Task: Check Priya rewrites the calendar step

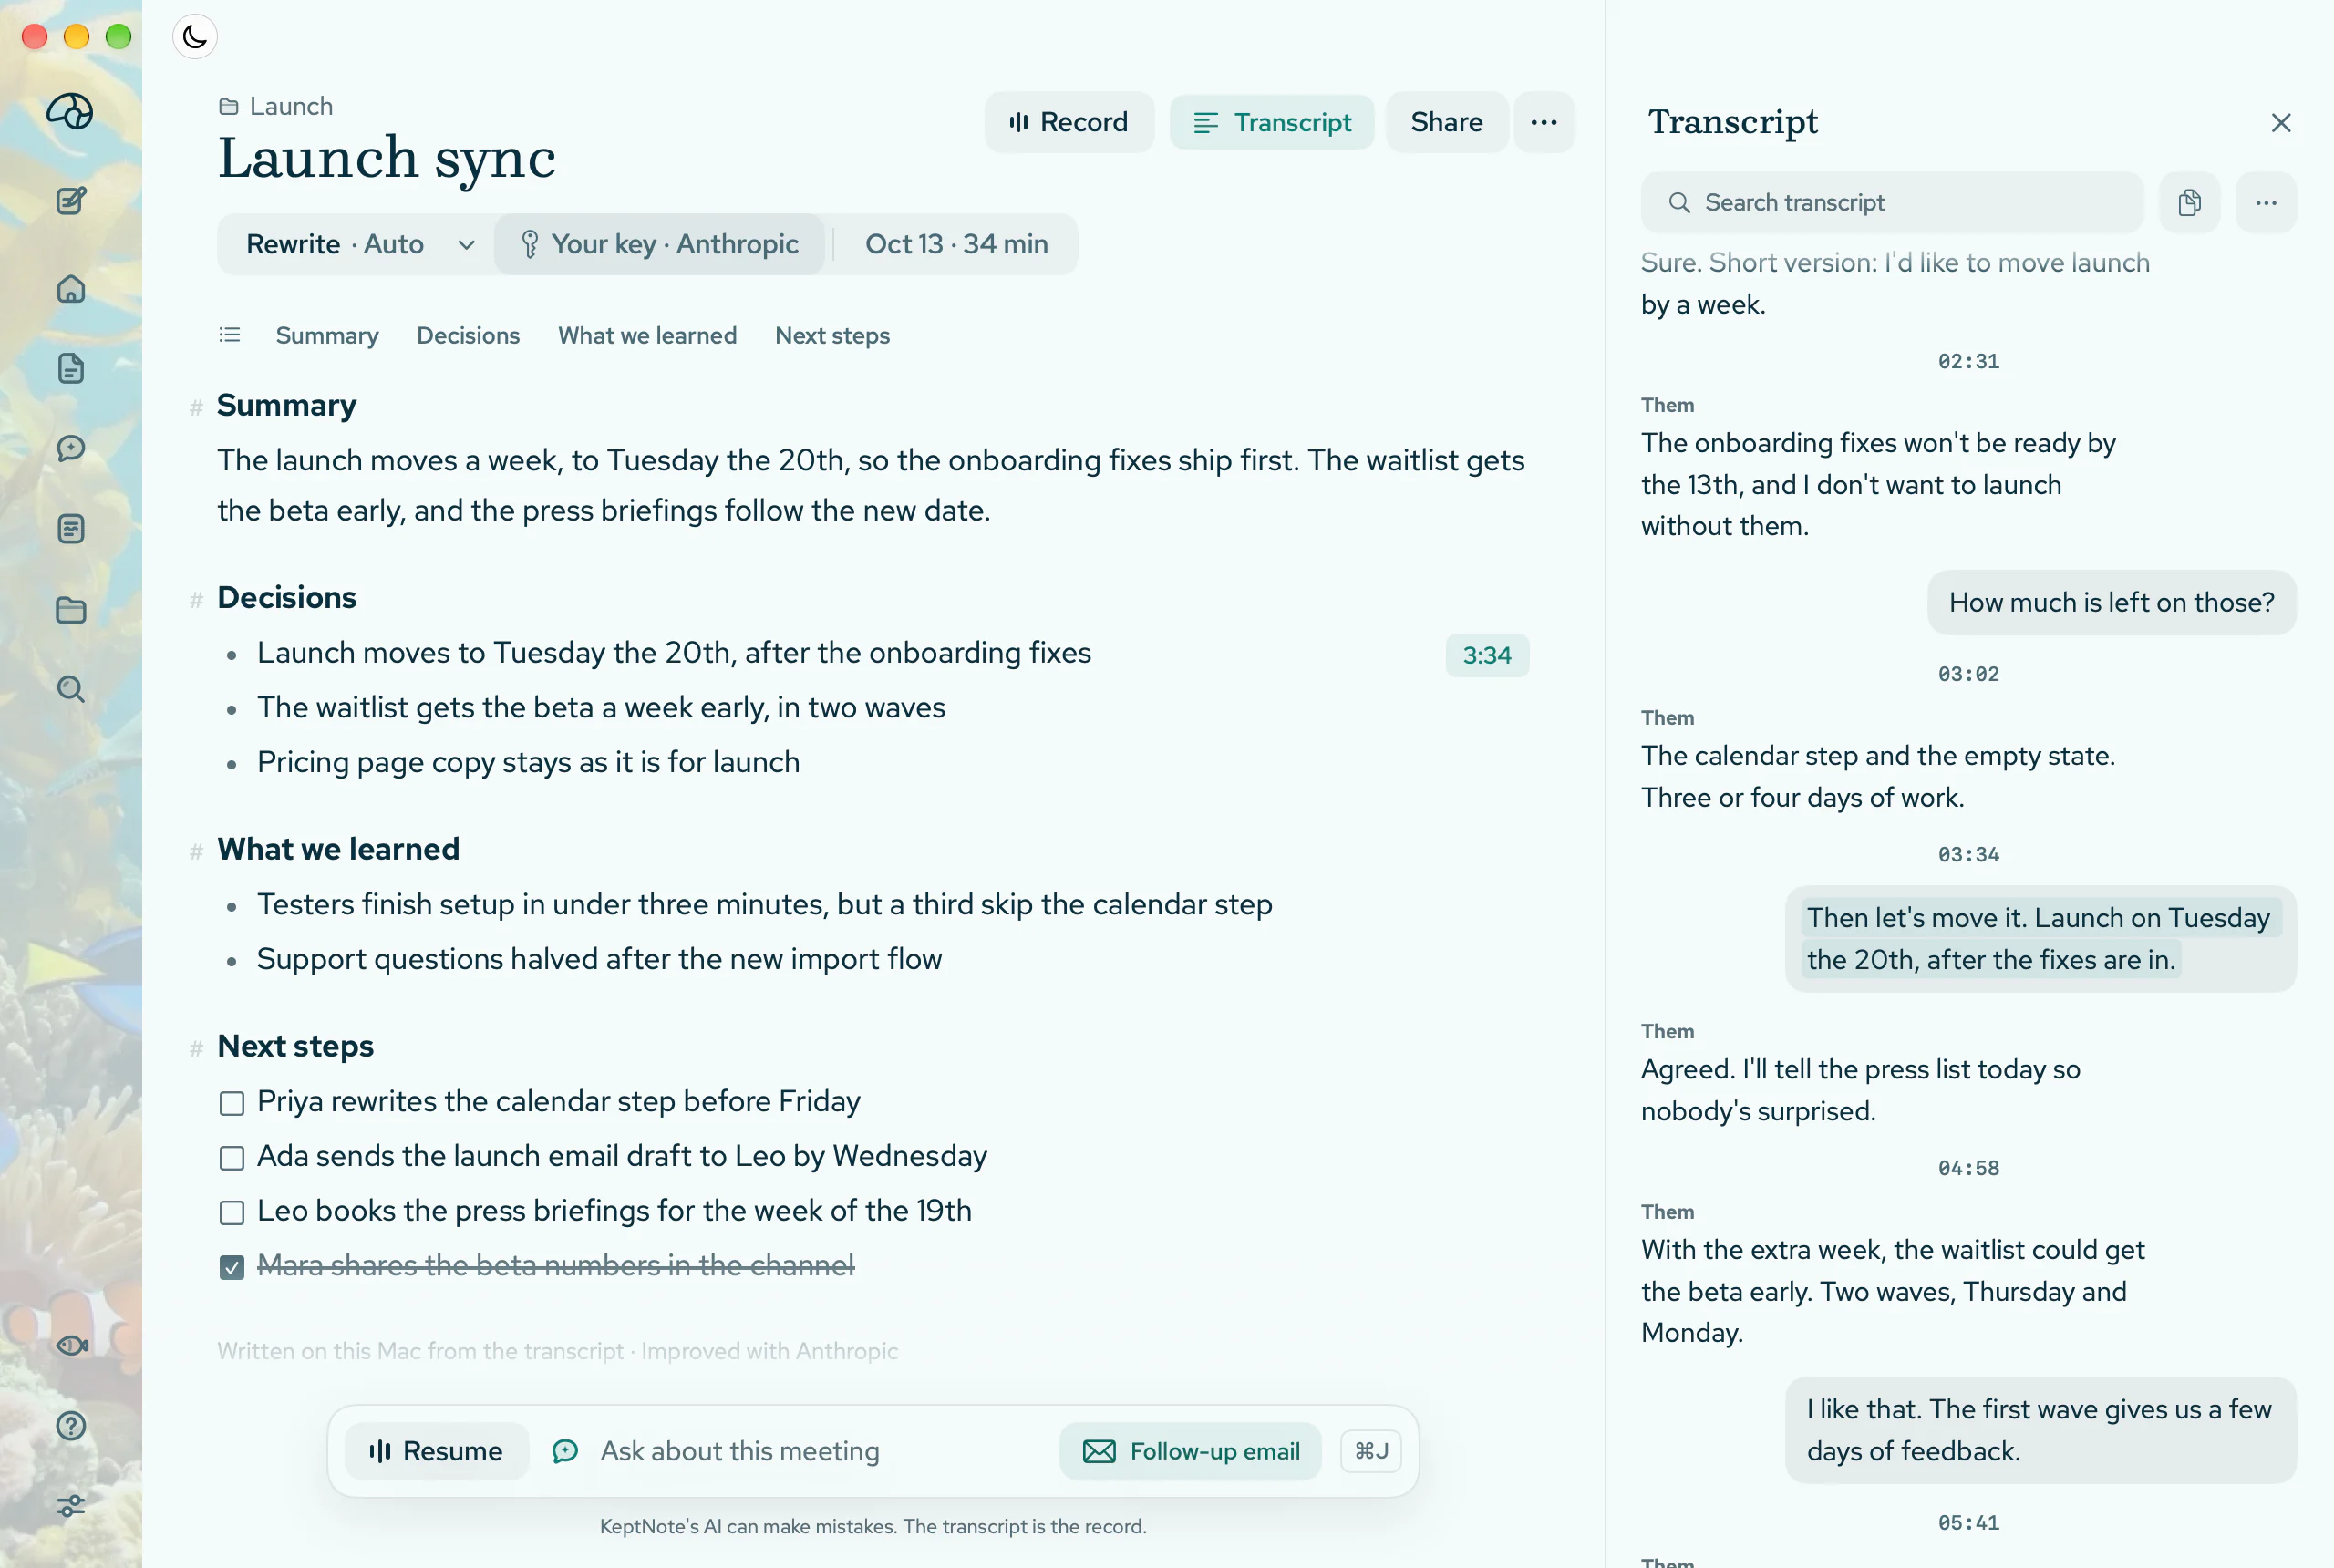Action: coord(232,1103)
